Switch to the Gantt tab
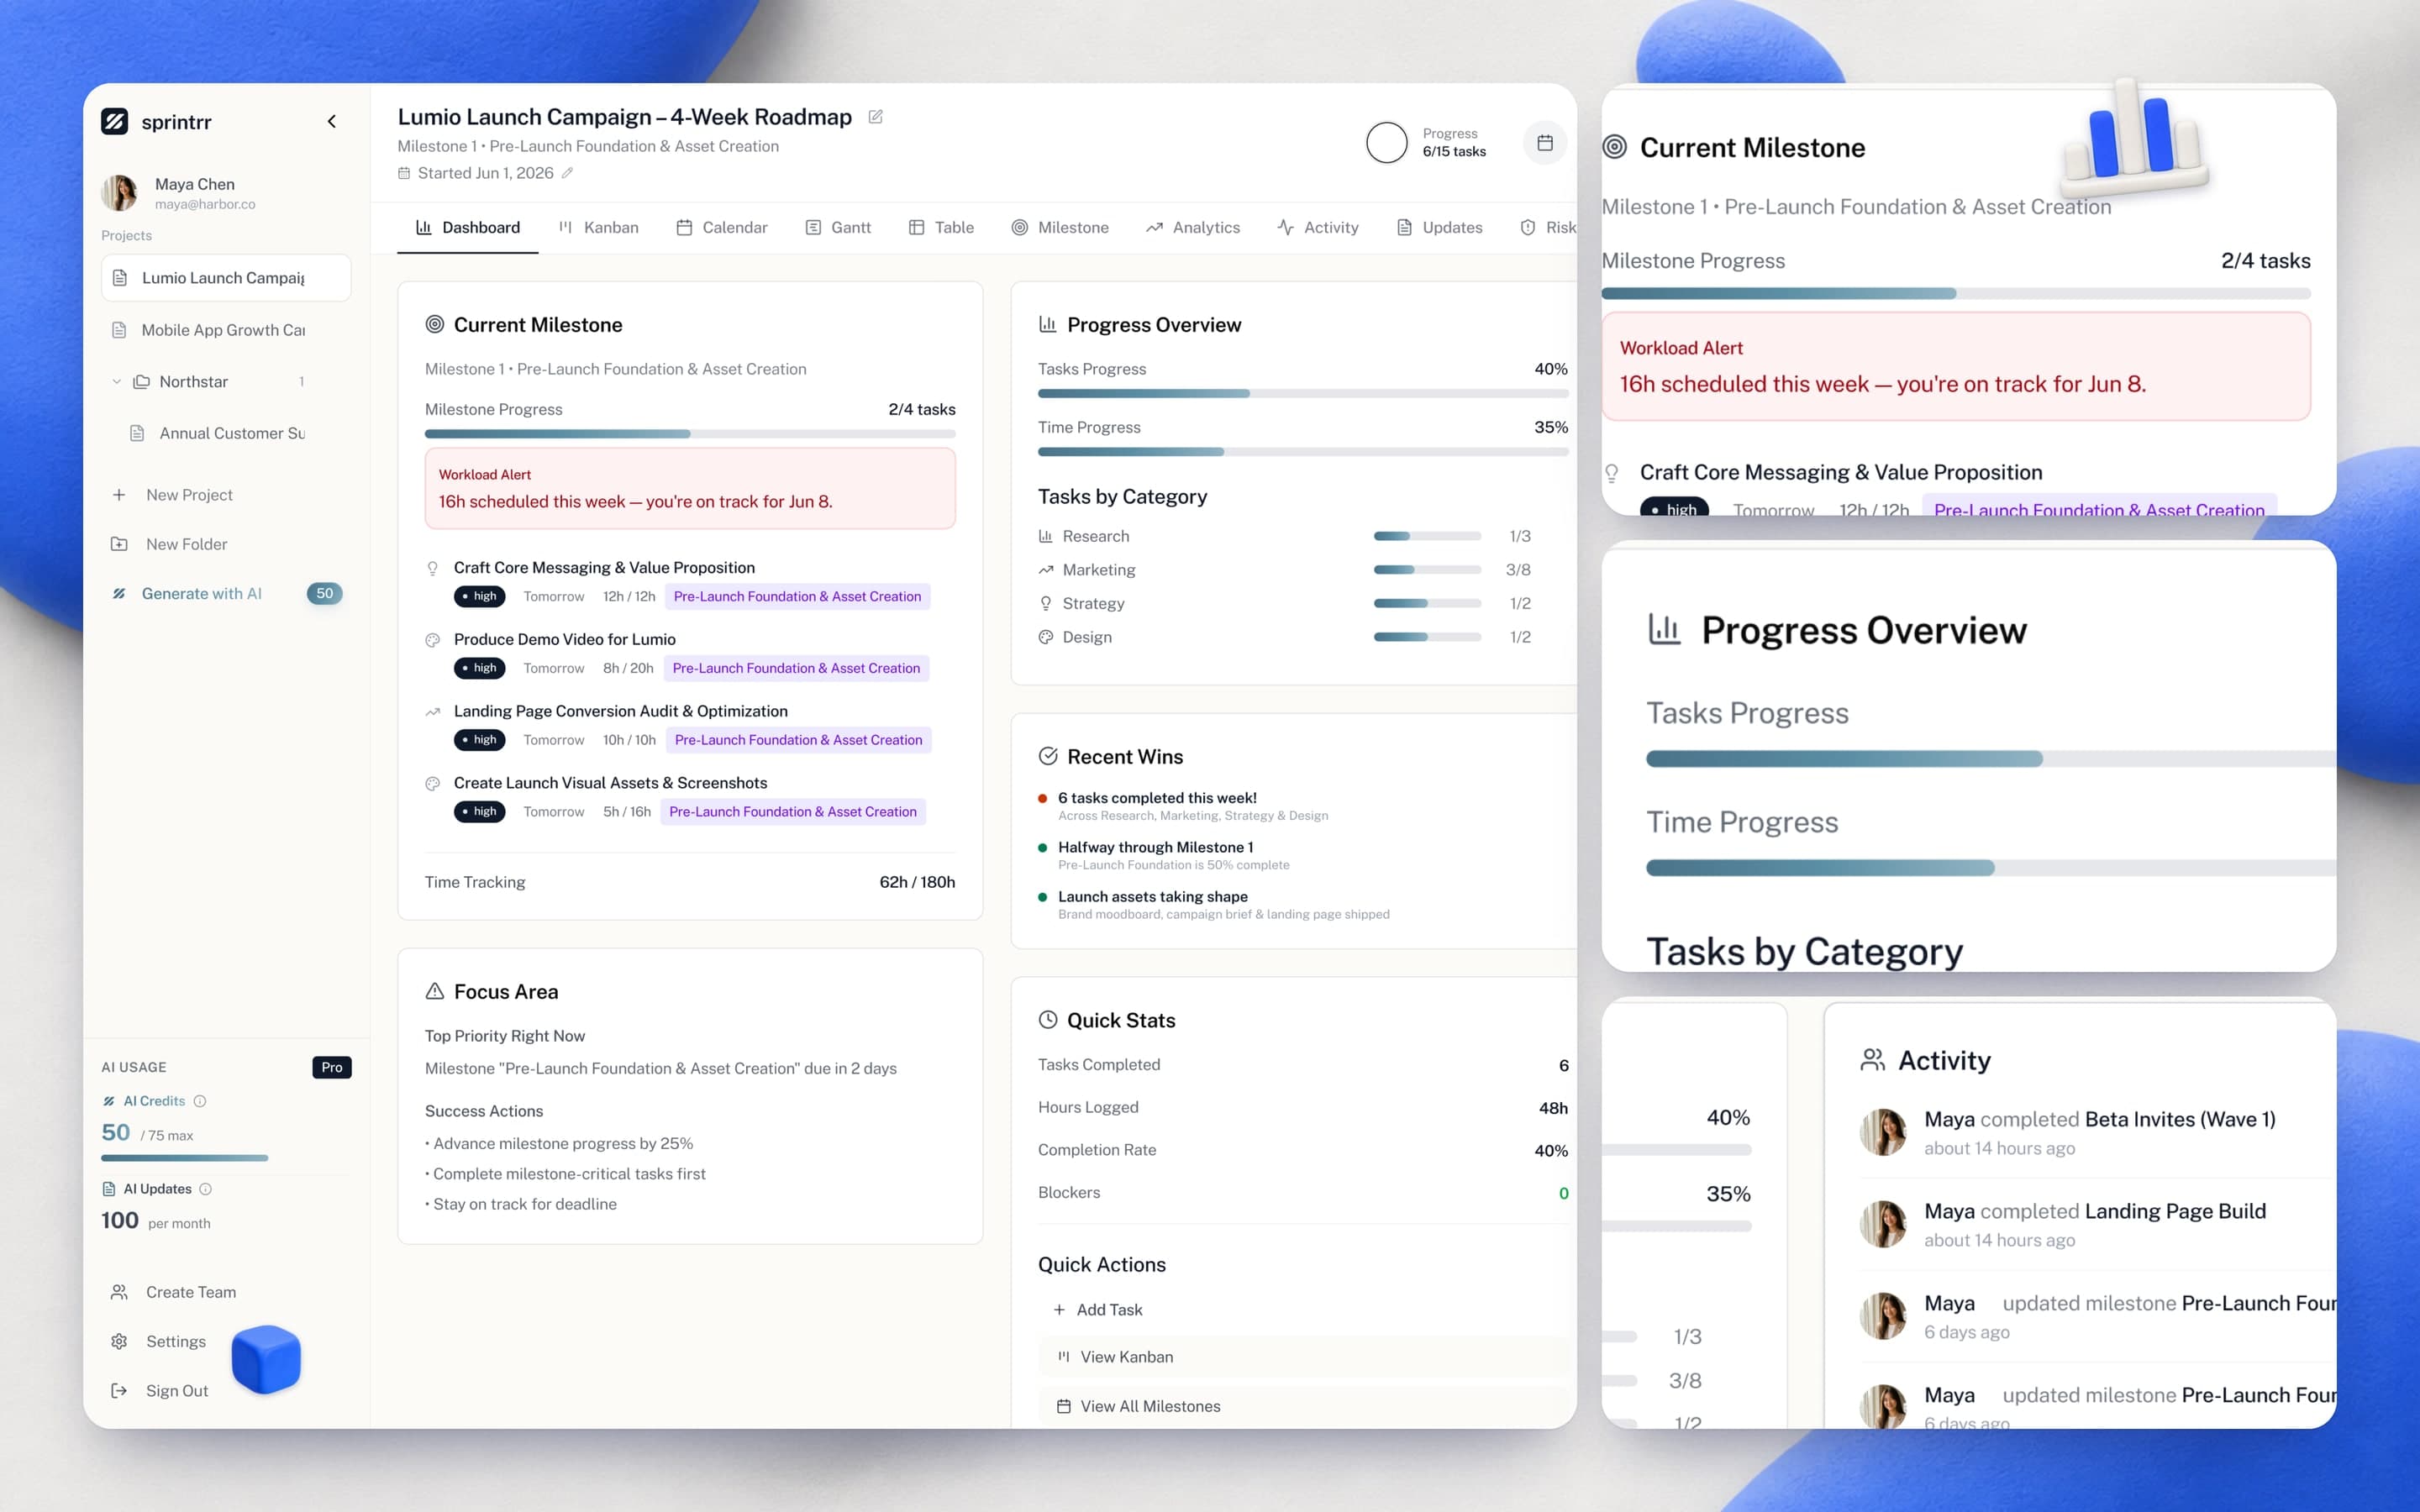The height and width of the screenshot is (1512, 2420). [838, 227]
